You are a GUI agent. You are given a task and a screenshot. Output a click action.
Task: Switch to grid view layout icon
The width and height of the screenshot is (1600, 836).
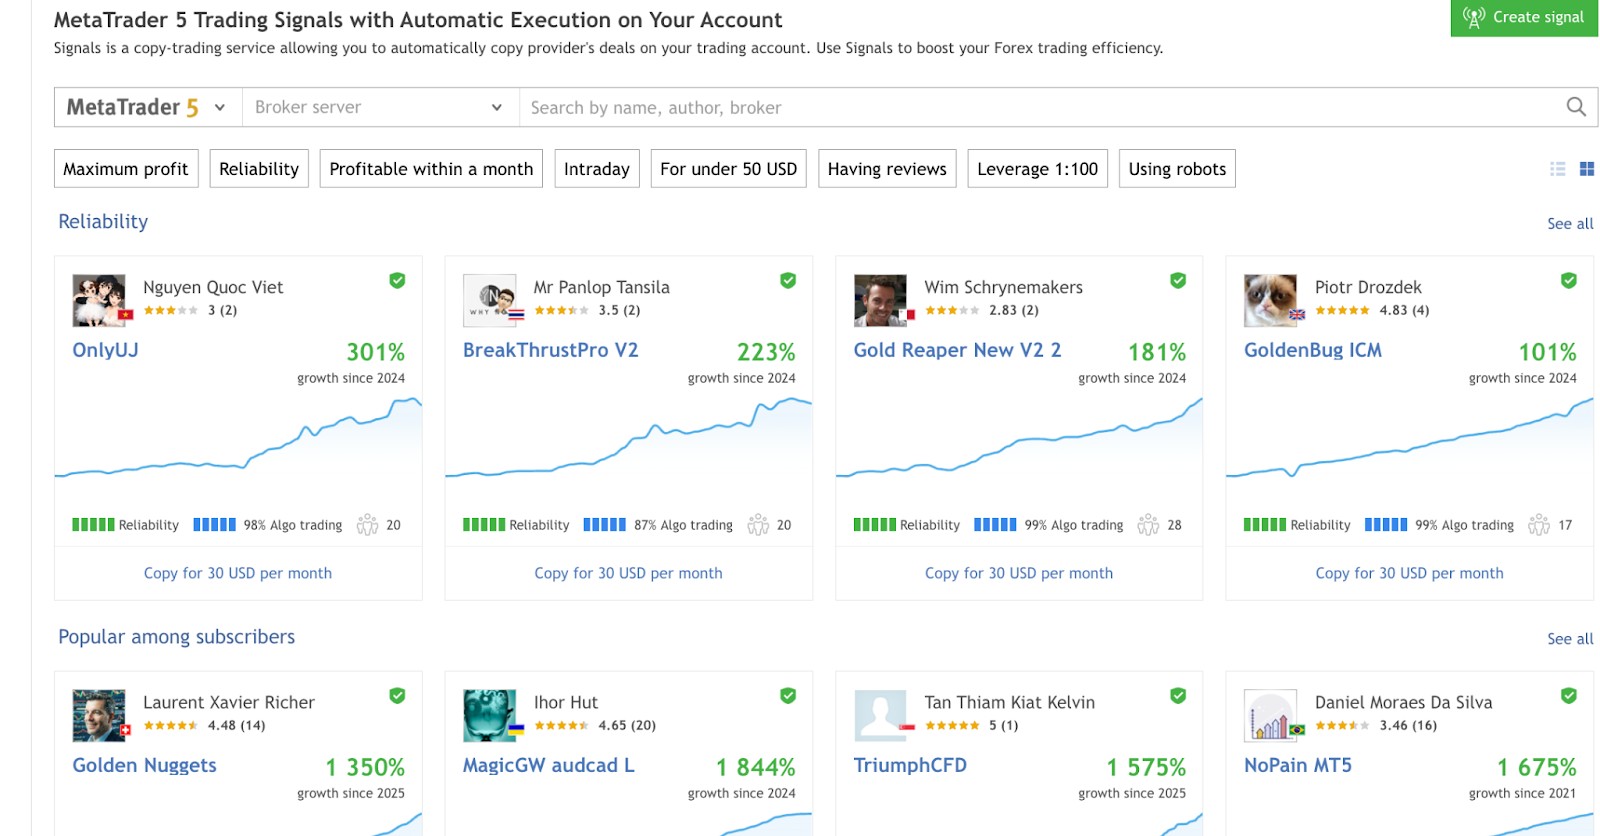pos(1587,169)
